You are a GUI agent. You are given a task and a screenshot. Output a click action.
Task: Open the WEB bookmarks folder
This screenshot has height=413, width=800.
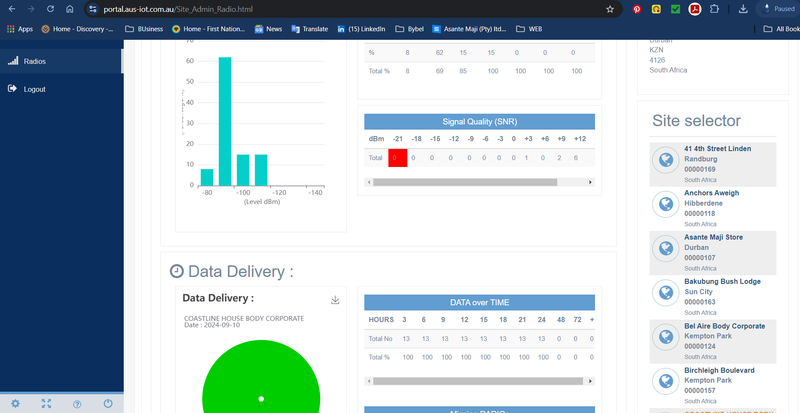[x=529, y=29]
